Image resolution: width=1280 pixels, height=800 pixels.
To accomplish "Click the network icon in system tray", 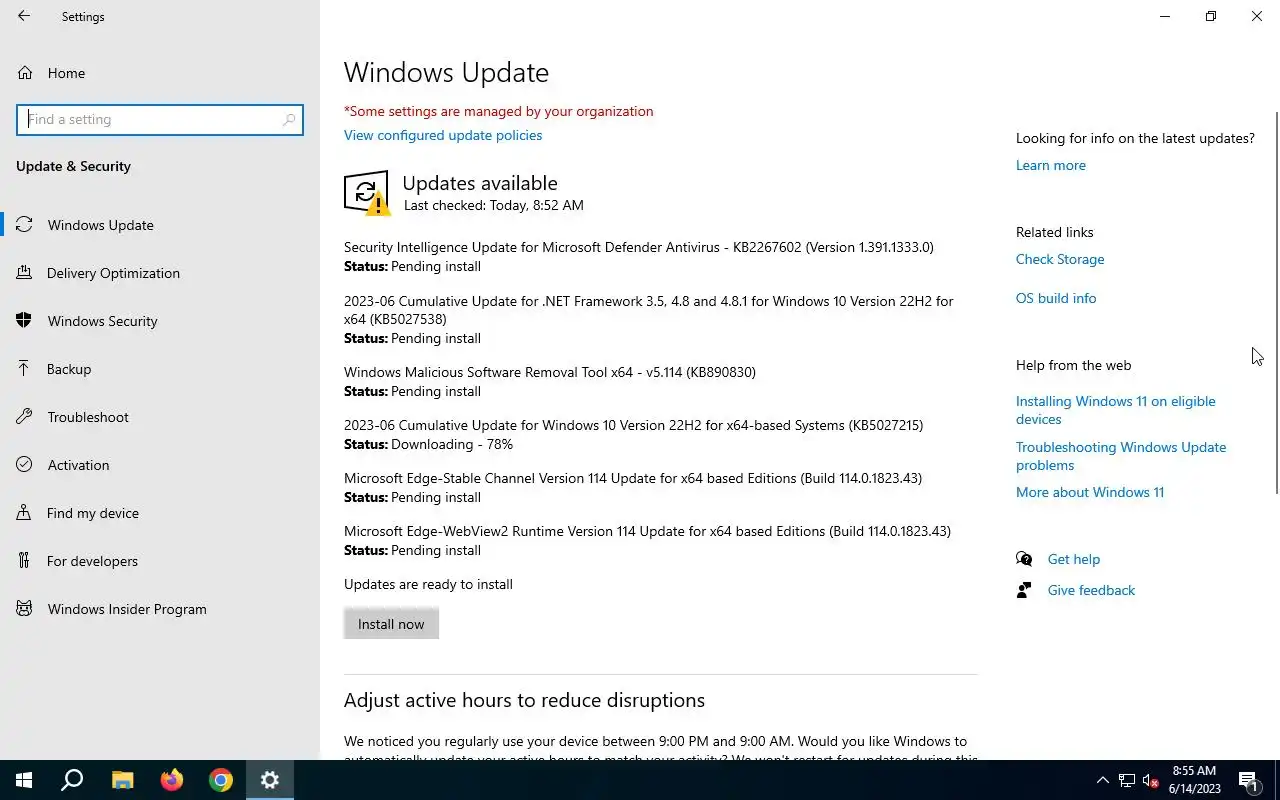I will click(1127, 780).
